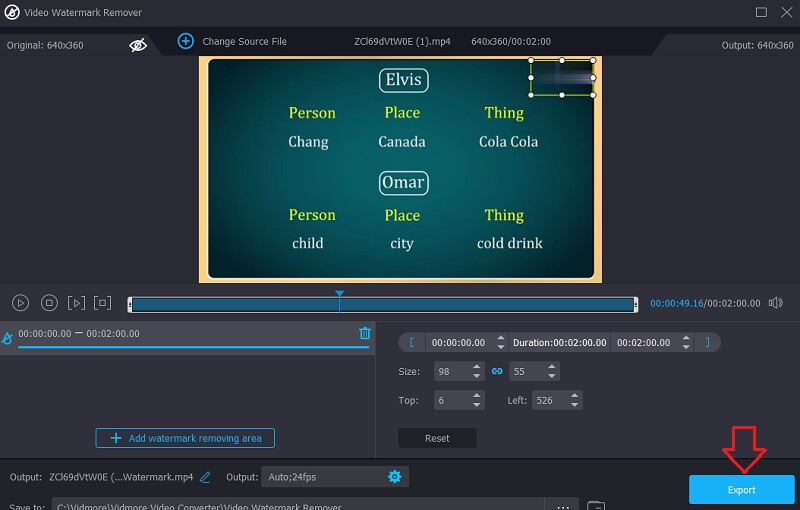Viewport: 800px width, 510px height.
Task: Click the timeline playhead marker
Action: (x=340, y=295)
